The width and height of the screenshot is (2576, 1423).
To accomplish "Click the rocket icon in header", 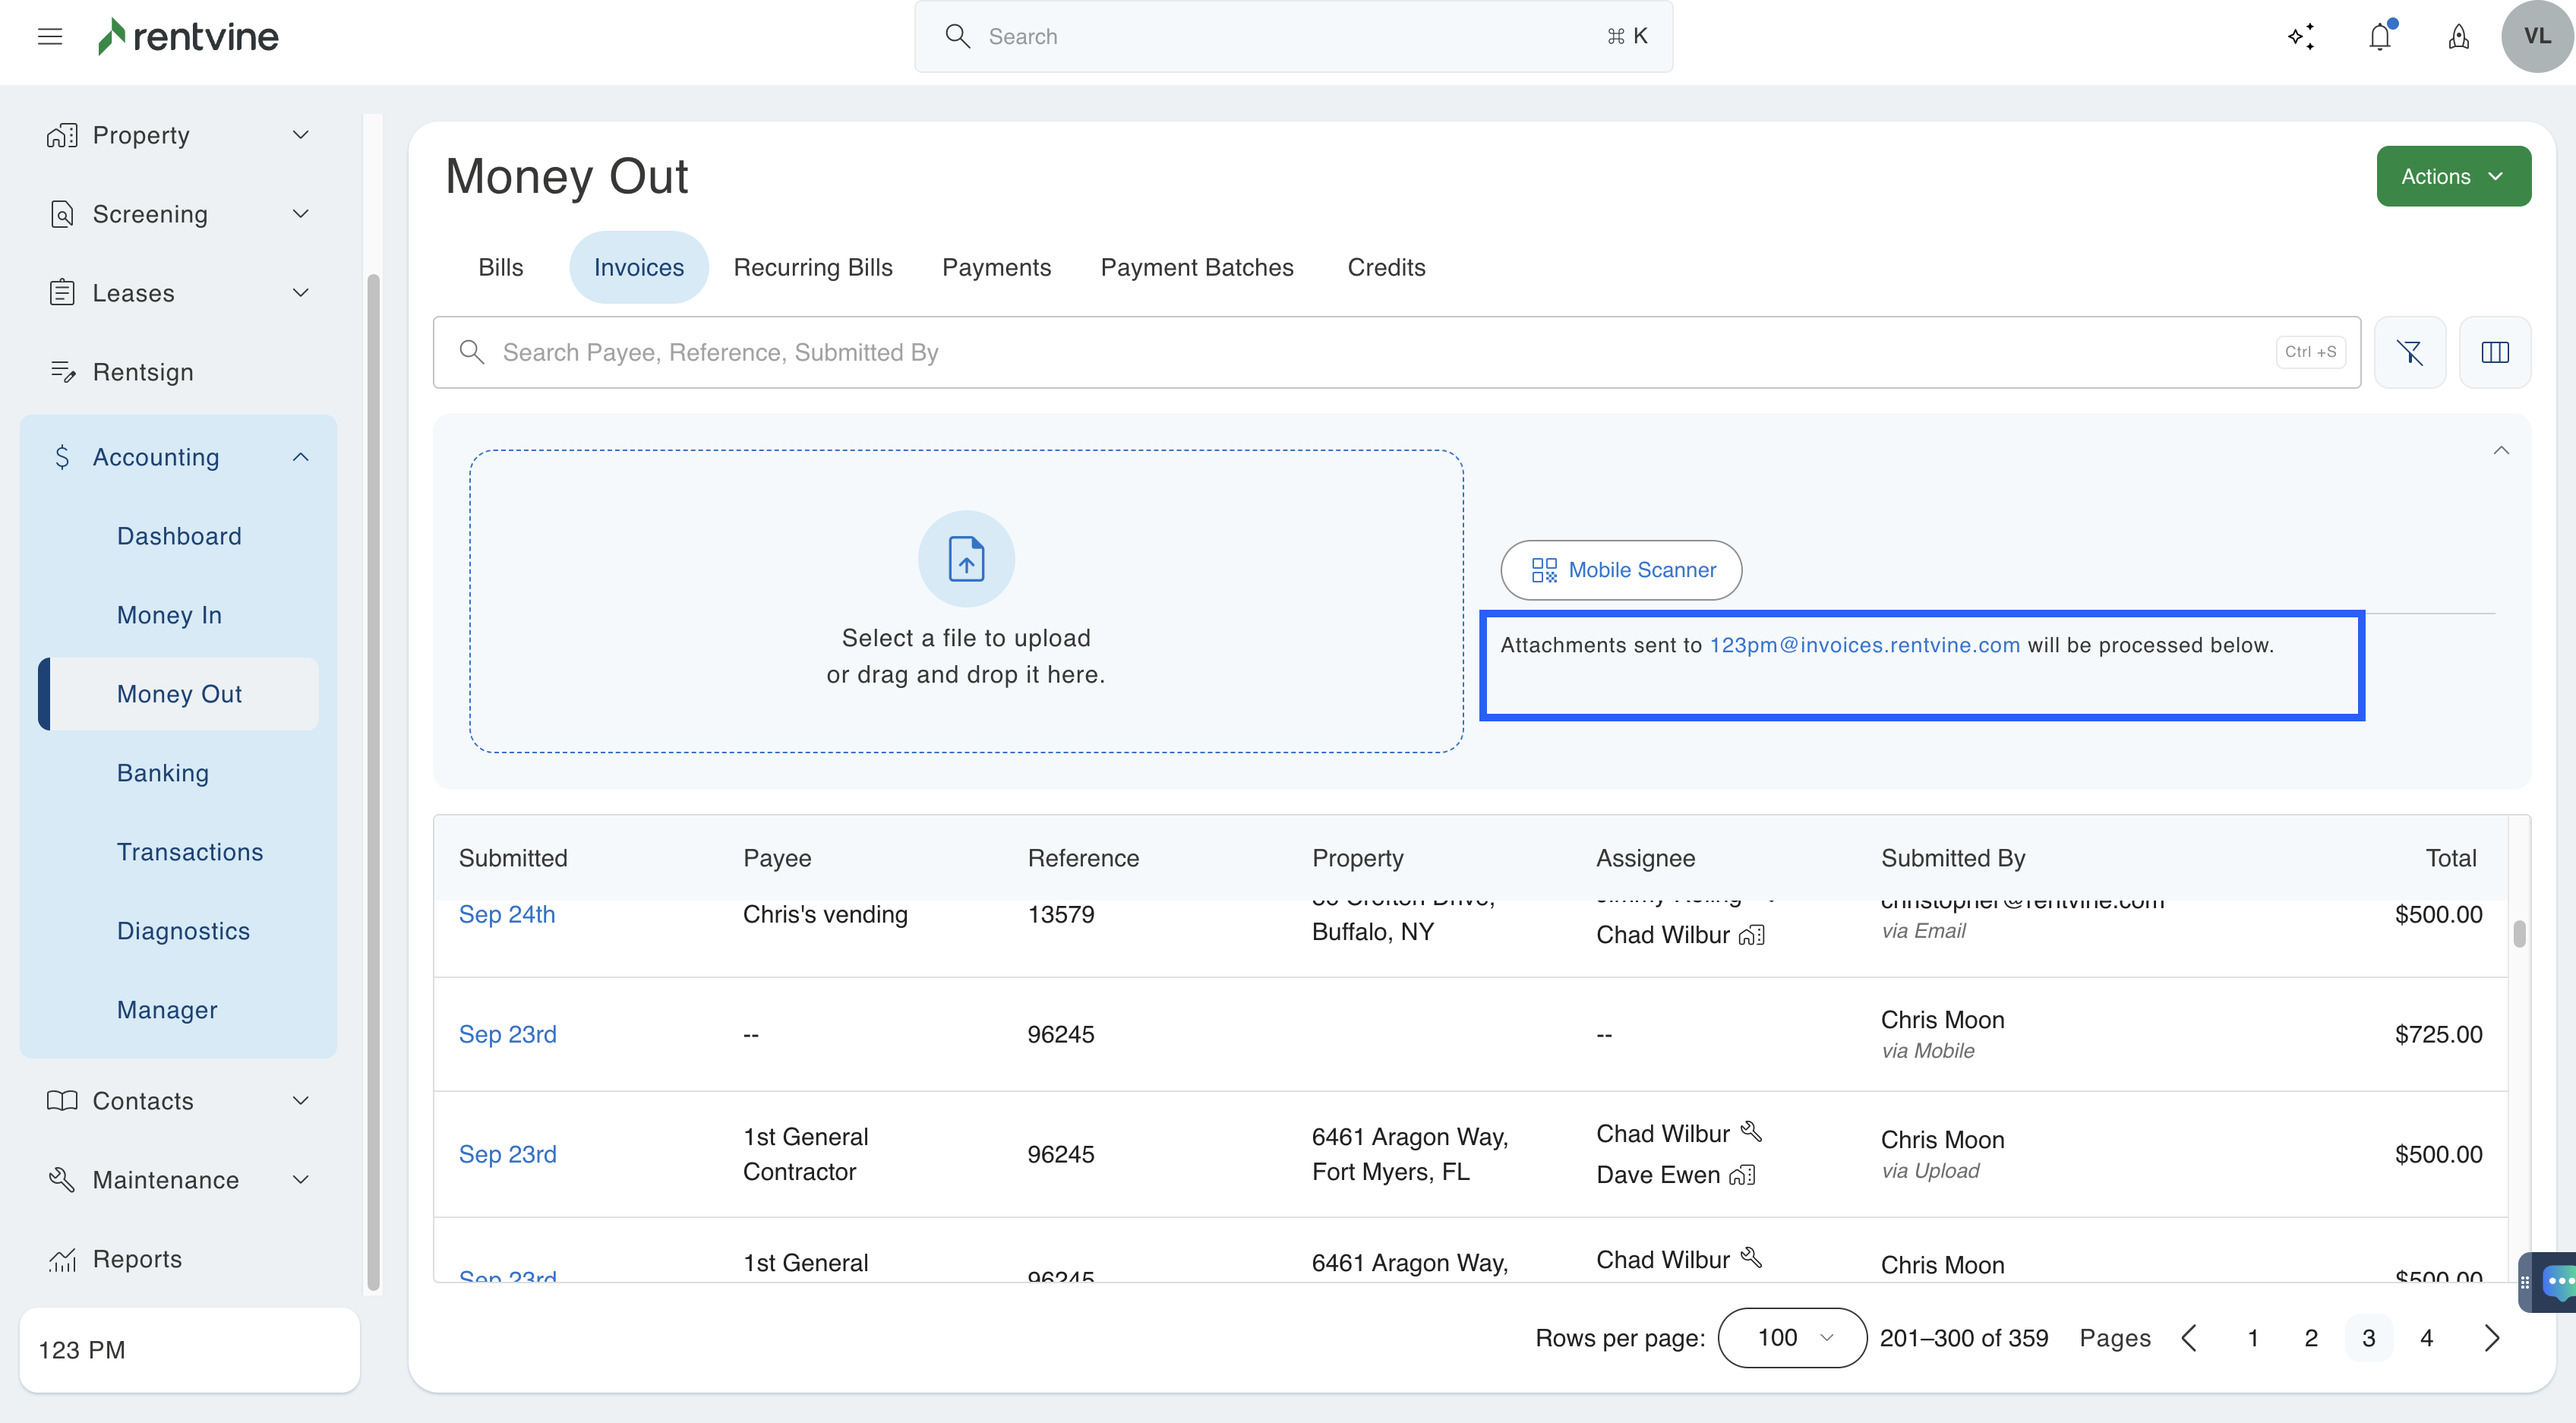I will (x=2458, y=37).
